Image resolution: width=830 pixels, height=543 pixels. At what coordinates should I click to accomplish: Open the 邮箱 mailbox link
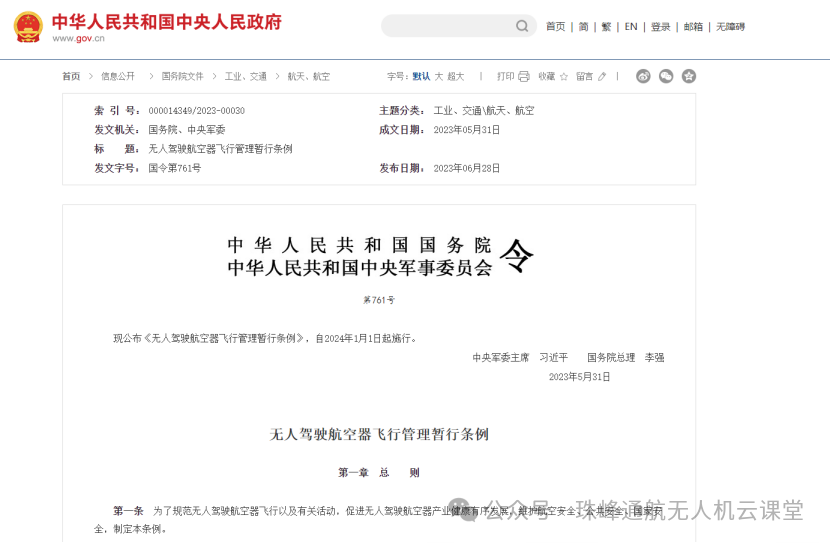pyautogui.click(x=693, y=26)
